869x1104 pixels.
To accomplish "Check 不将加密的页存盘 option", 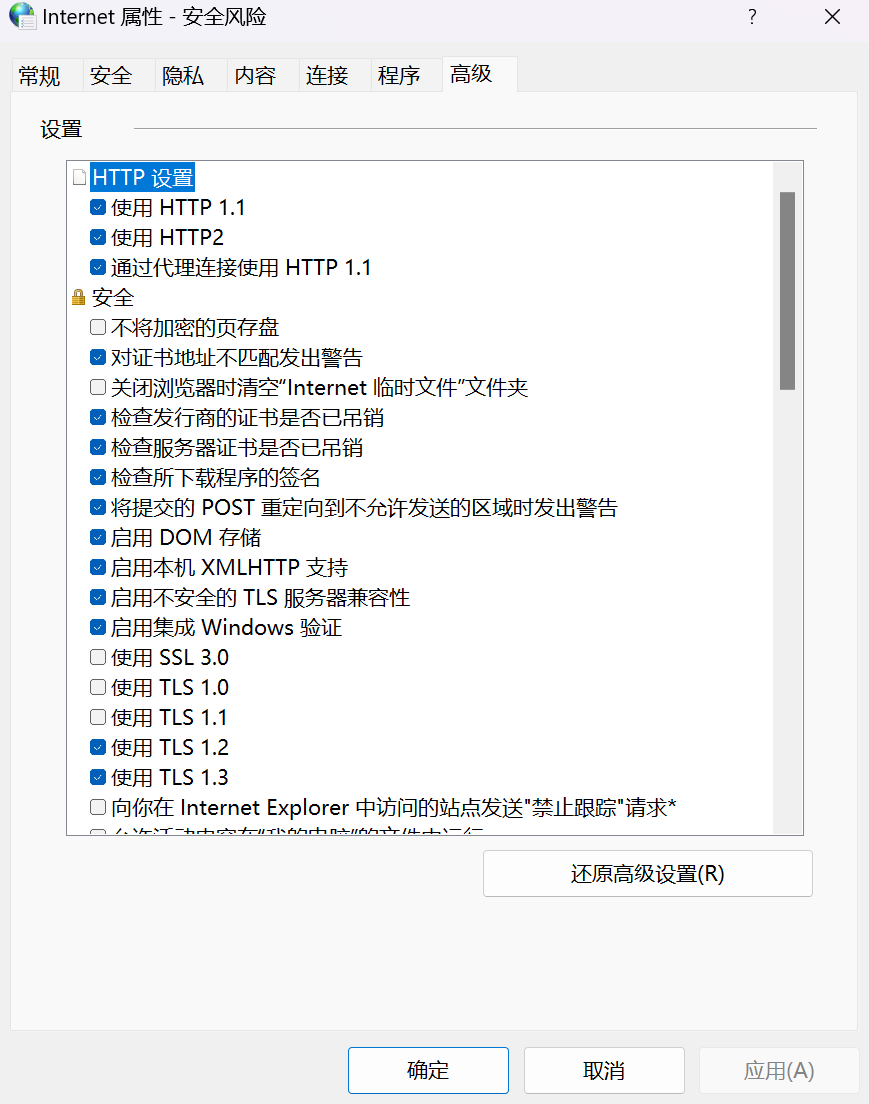I will point(98,327).
